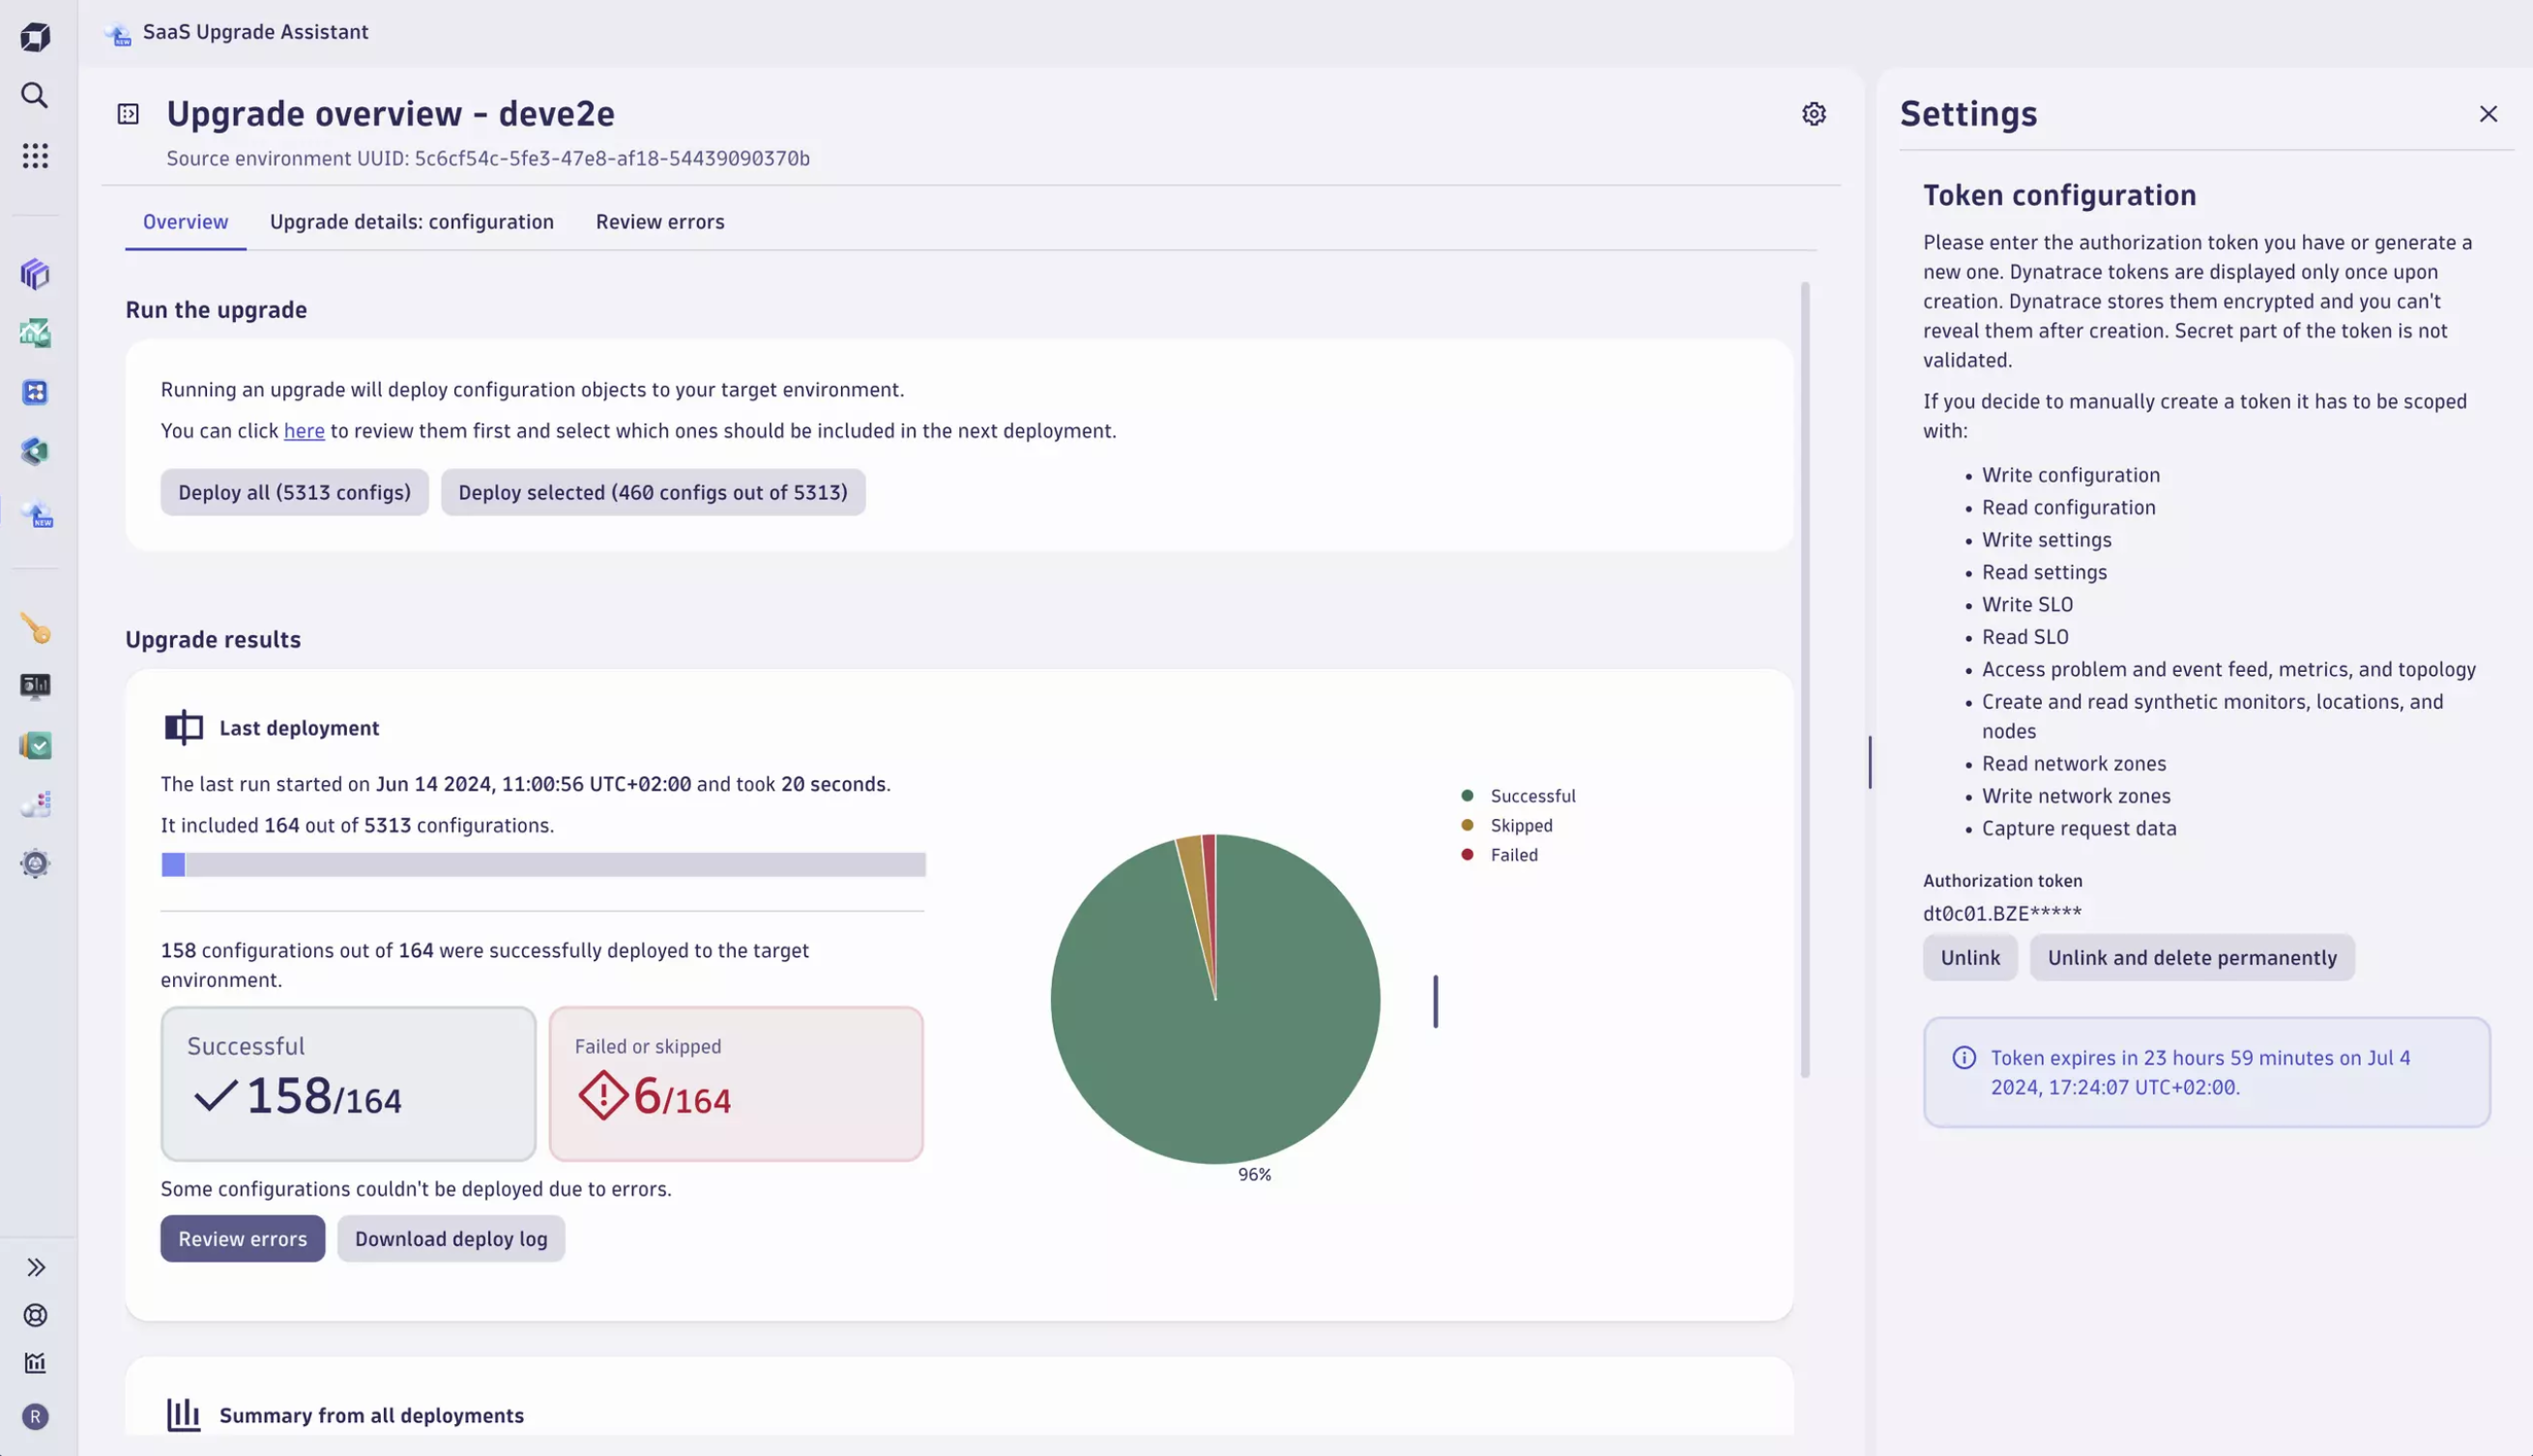2533x1456 pixels.
Task: Open the Upgrade details: configuration tab
Action: pyautogui.click(x=411, y=221)
